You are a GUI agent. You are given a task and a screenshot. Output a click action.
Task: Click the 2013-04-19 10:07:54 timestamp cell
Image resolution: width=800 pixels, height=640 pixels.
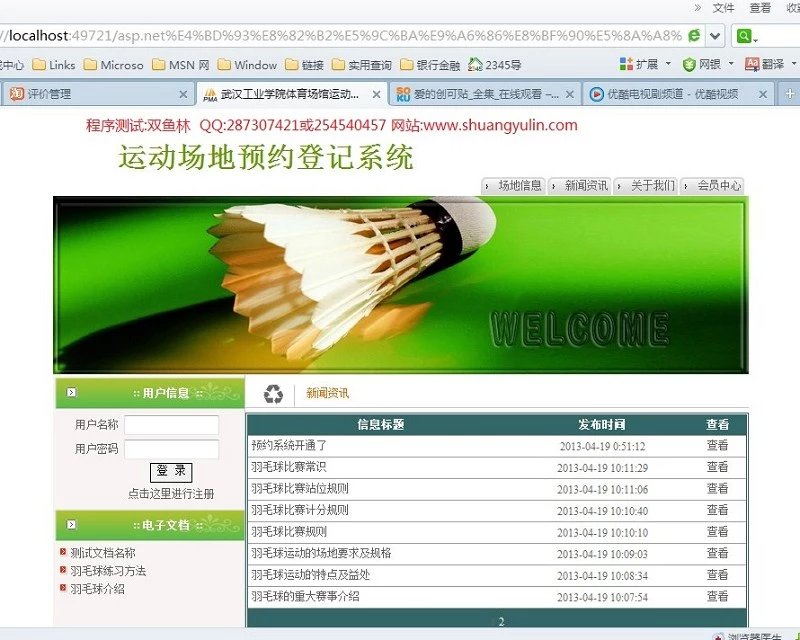coord(602,597)
